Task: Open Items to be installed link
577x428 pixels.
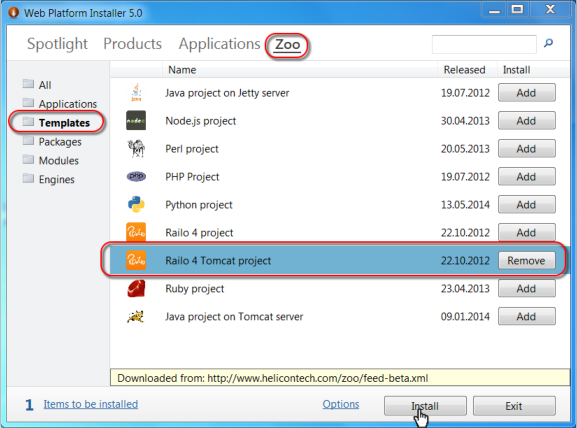Action: pyautogui.click(x=91, y=404)
